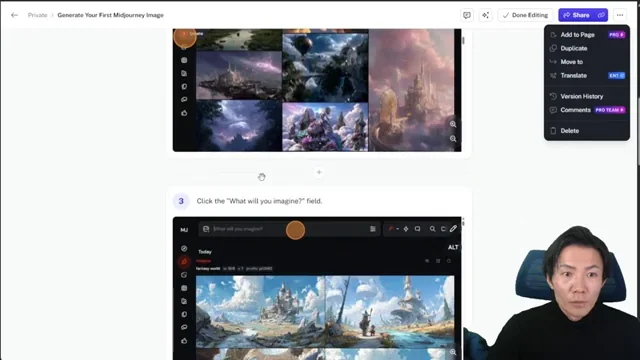640x360 pixels.
Task: Open Version History from the menu
Action: 587,96
